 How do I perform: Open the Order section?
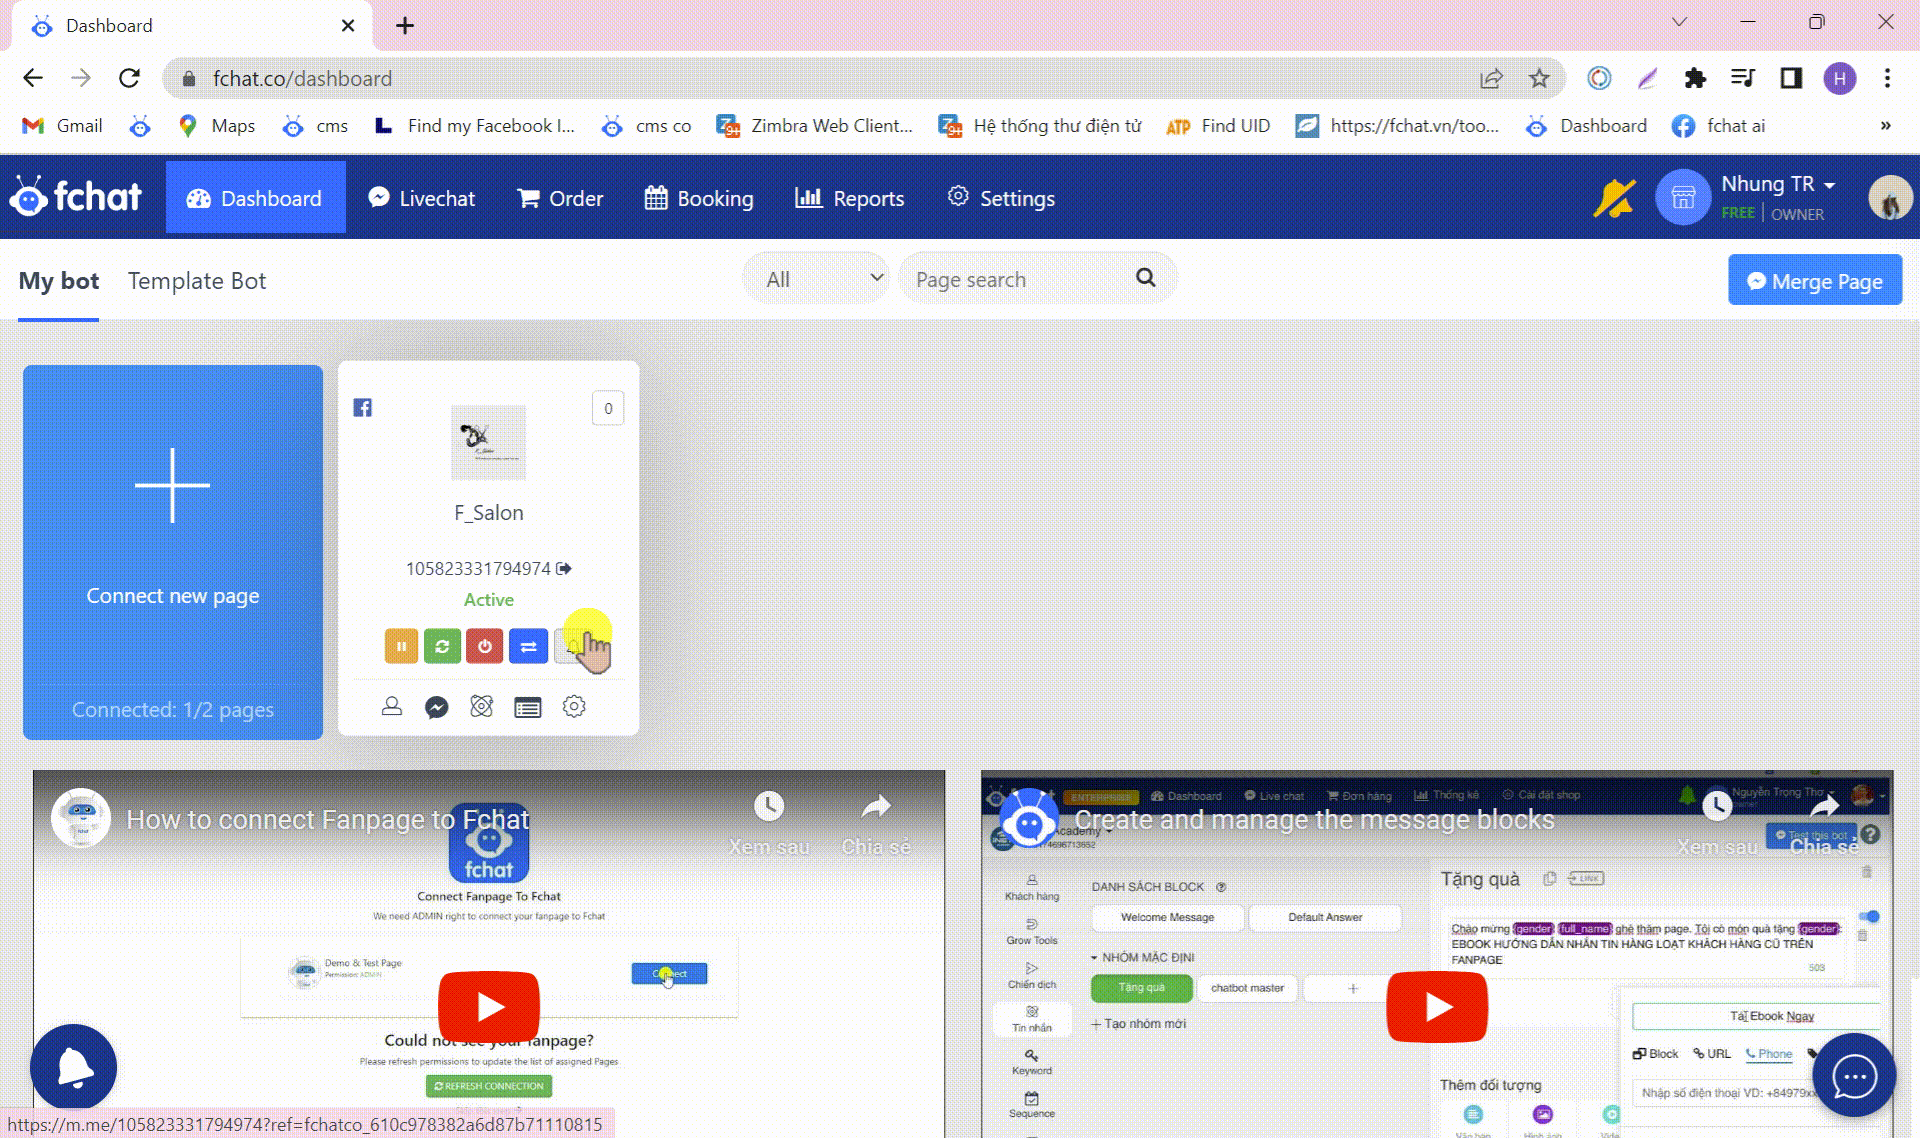560,198
